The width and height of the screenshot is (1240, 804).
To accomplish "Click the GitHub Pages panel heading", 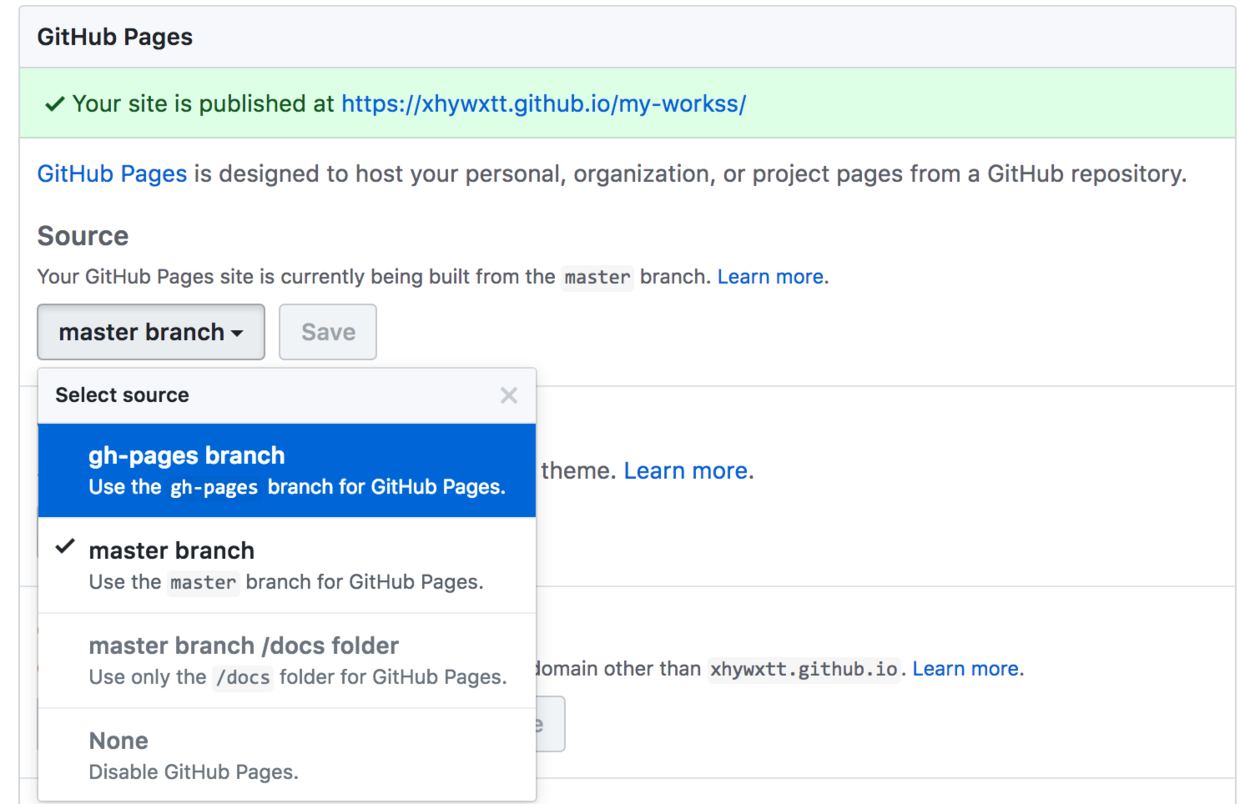I will (x=115, y=37).
